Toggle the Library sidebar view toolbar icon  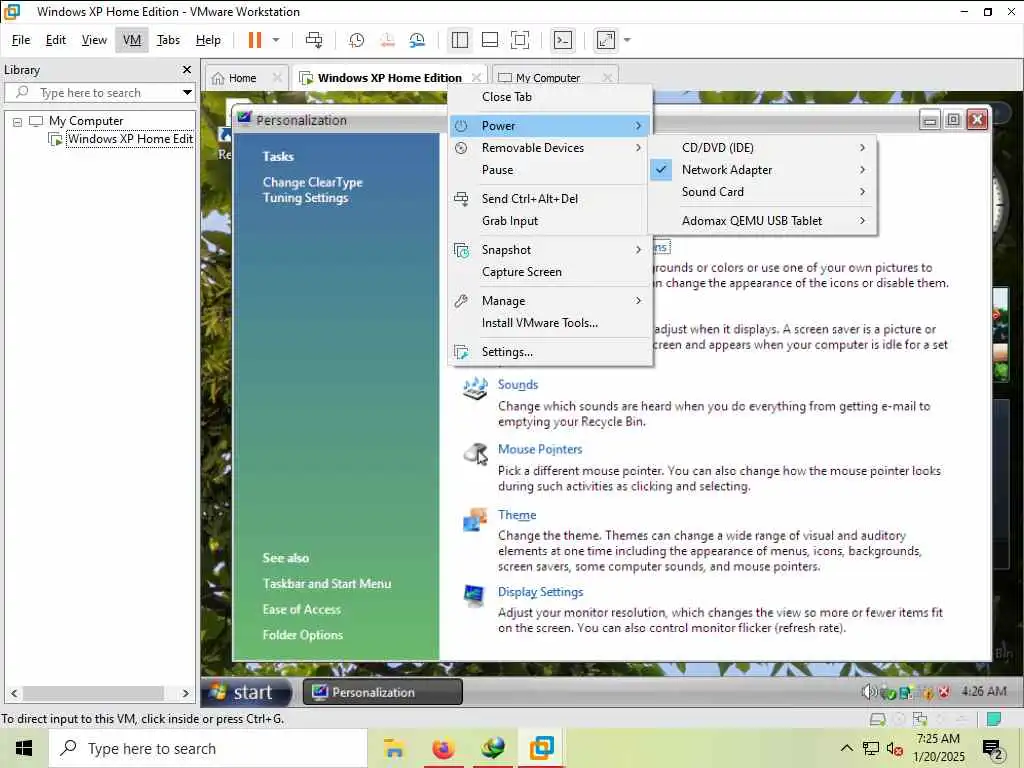(460, 40)
